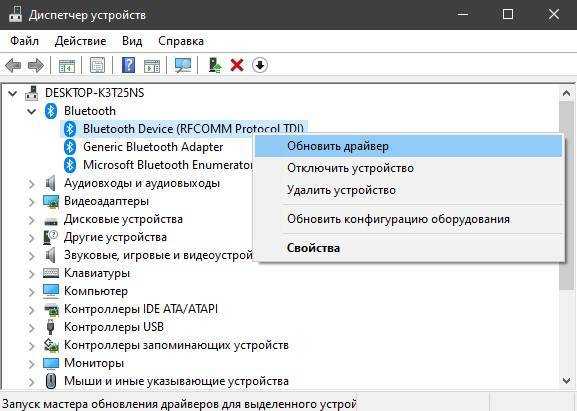The width and height of the screenshot is (577, 411).
Task: Open the Действие menu
Action: tap(80, 41)
